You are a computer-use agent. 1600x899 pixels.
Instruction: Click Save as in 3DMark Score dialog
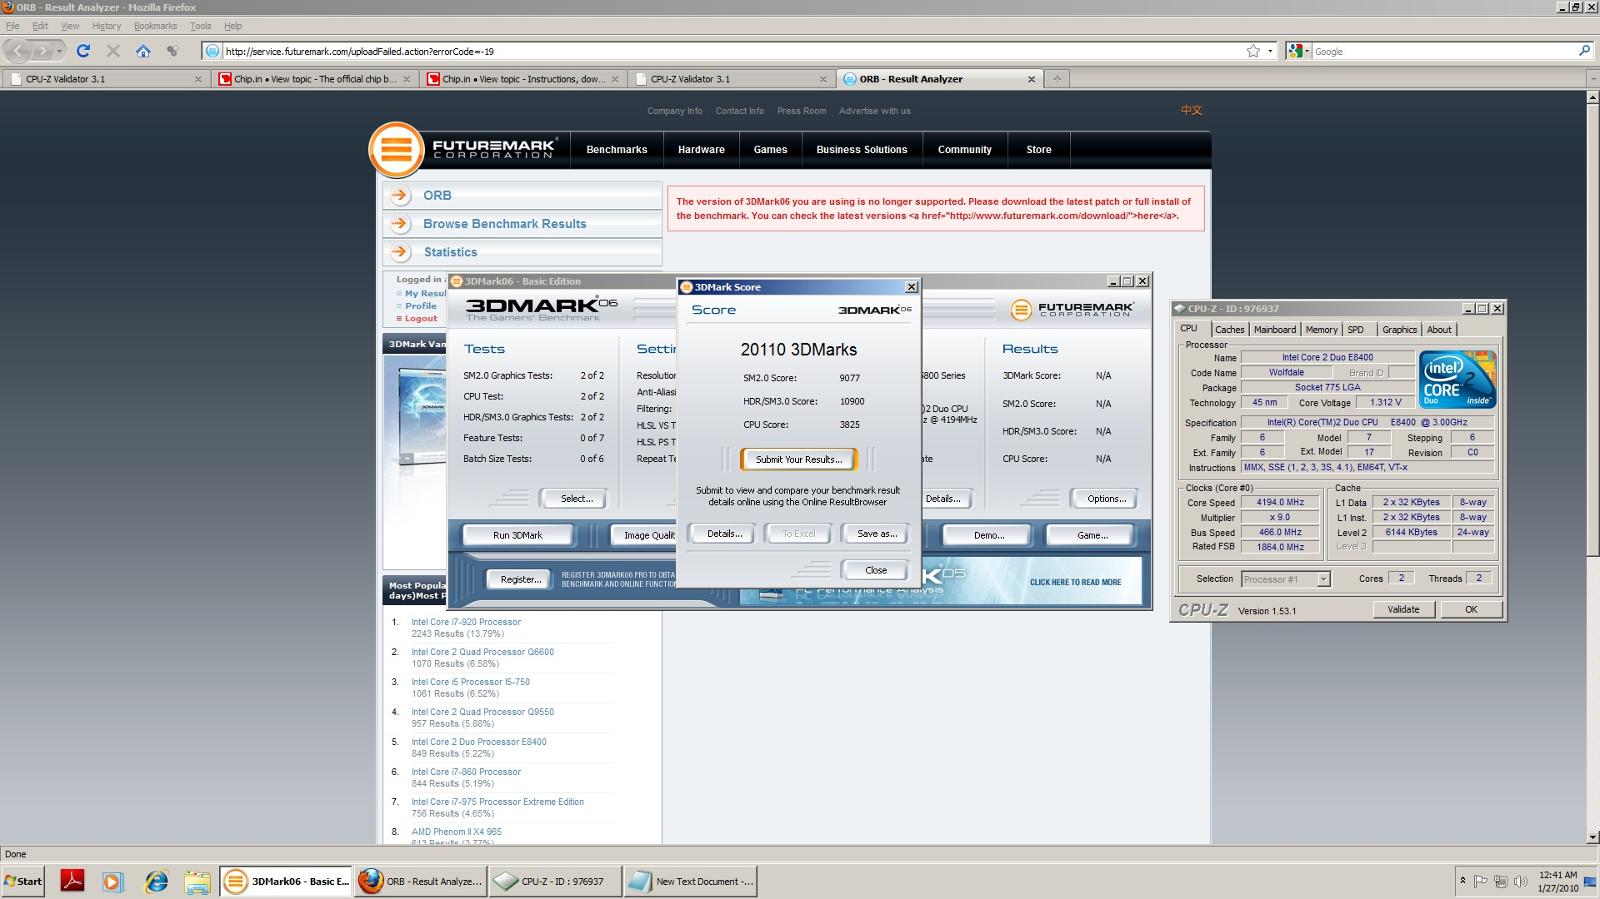click(x=877, y=534)
